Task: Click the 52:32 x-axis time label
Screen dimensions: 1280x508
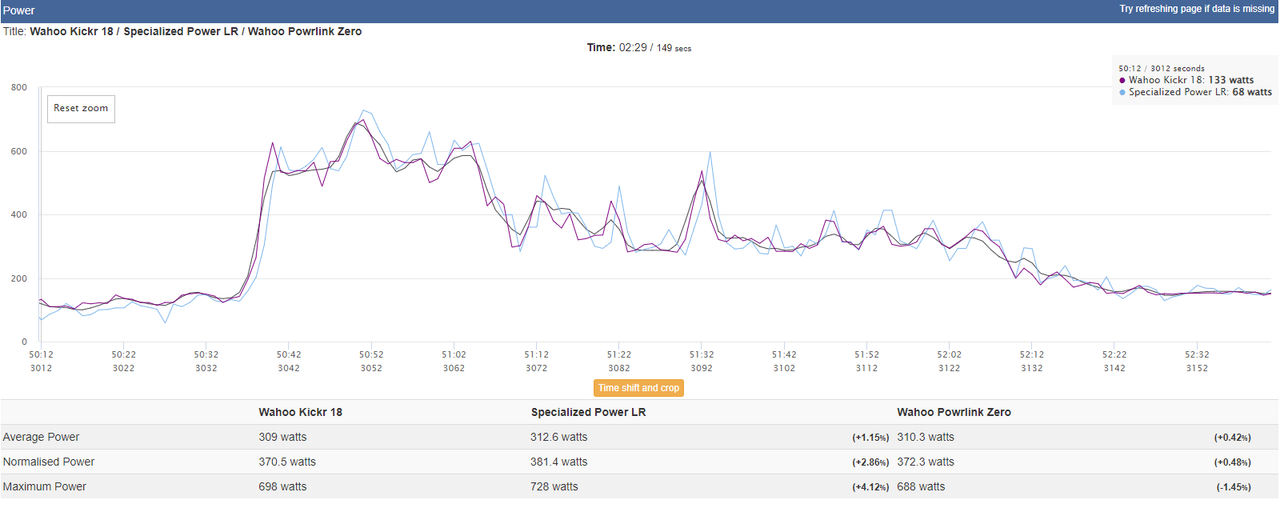Action: (x=1197, y=355)
